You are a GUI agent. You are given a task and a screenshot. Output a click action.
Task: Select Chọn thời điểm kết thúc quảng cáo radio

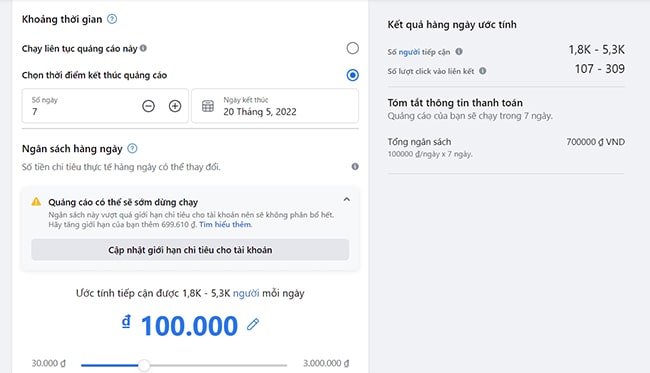pos(352,75)
